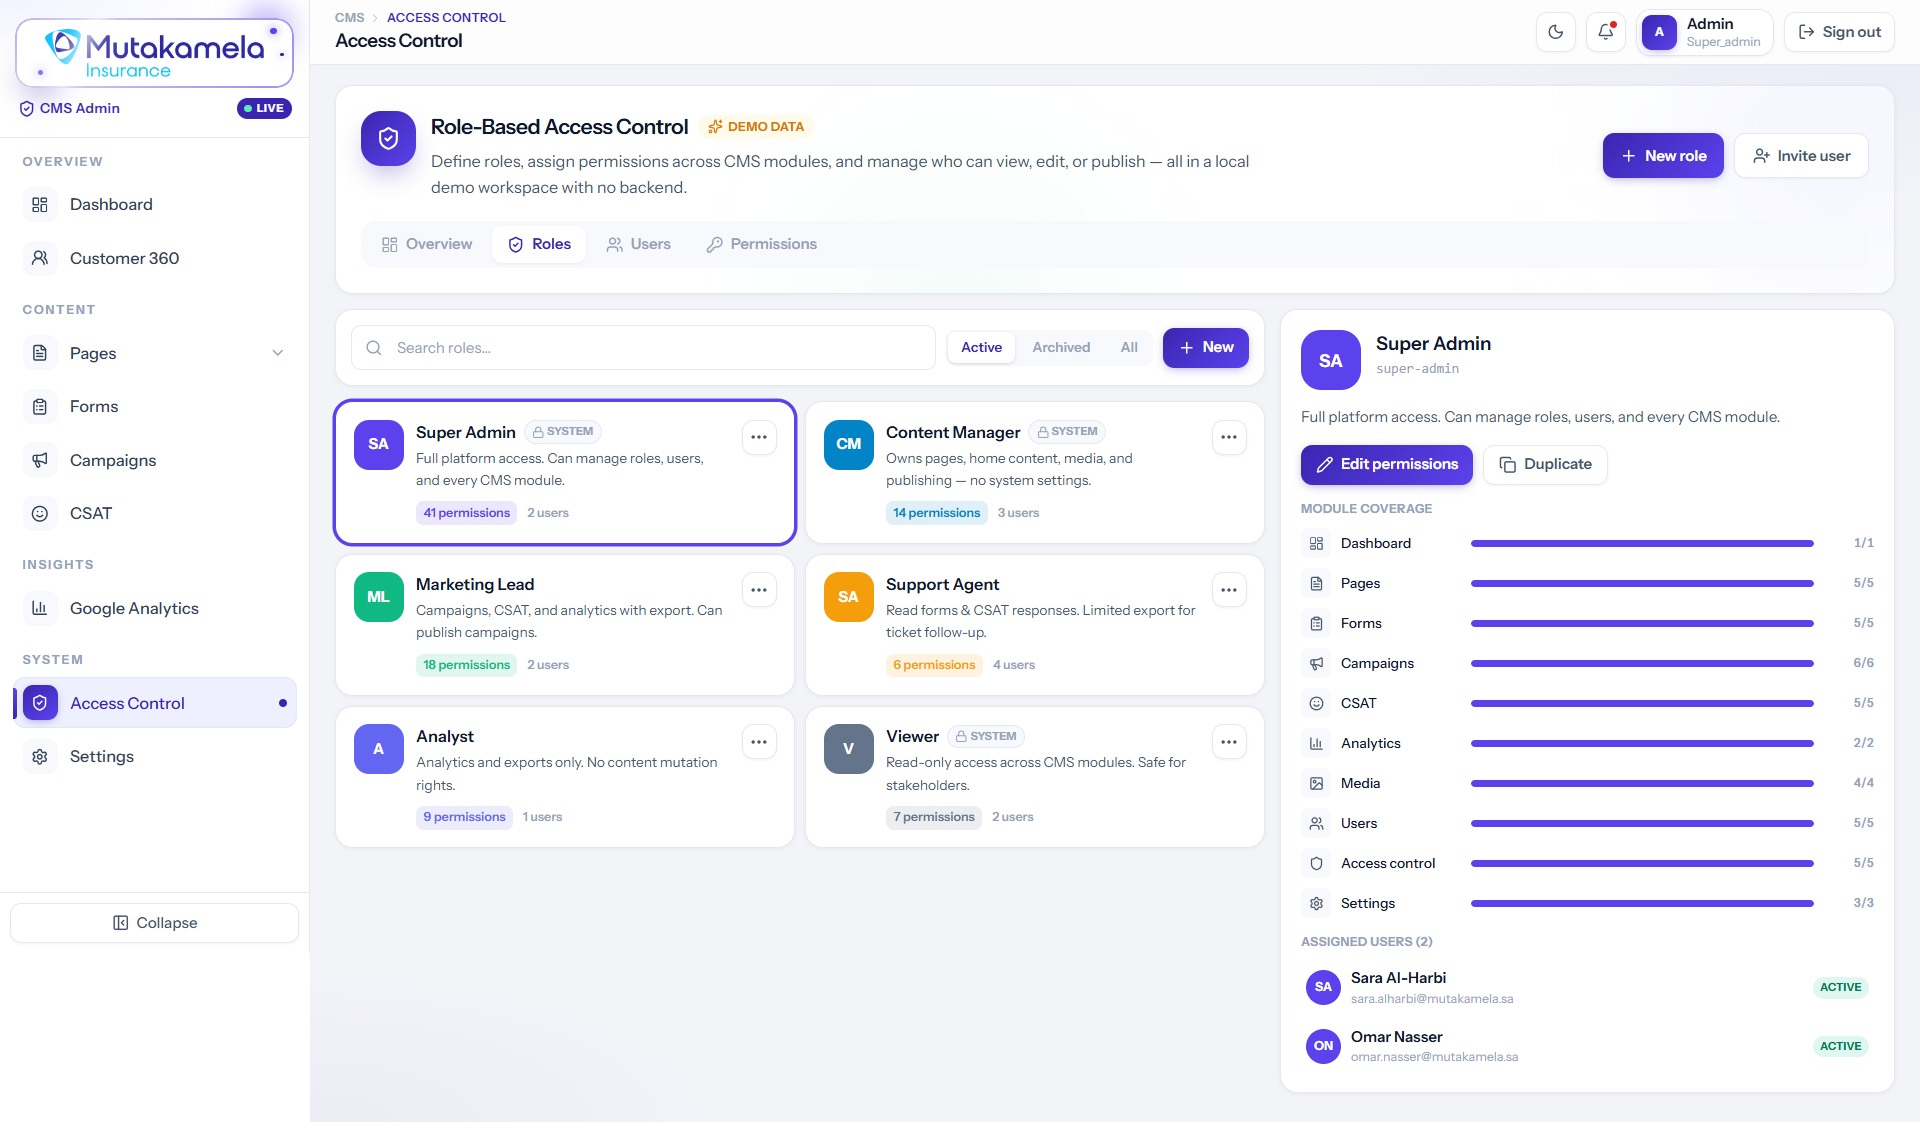Open Analyst card options menu

point(759,742)
